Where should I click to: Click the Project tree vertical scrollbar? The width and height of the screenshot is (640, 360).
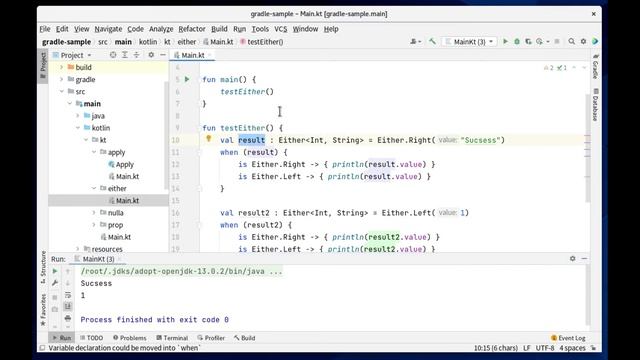tap(166, 135)
